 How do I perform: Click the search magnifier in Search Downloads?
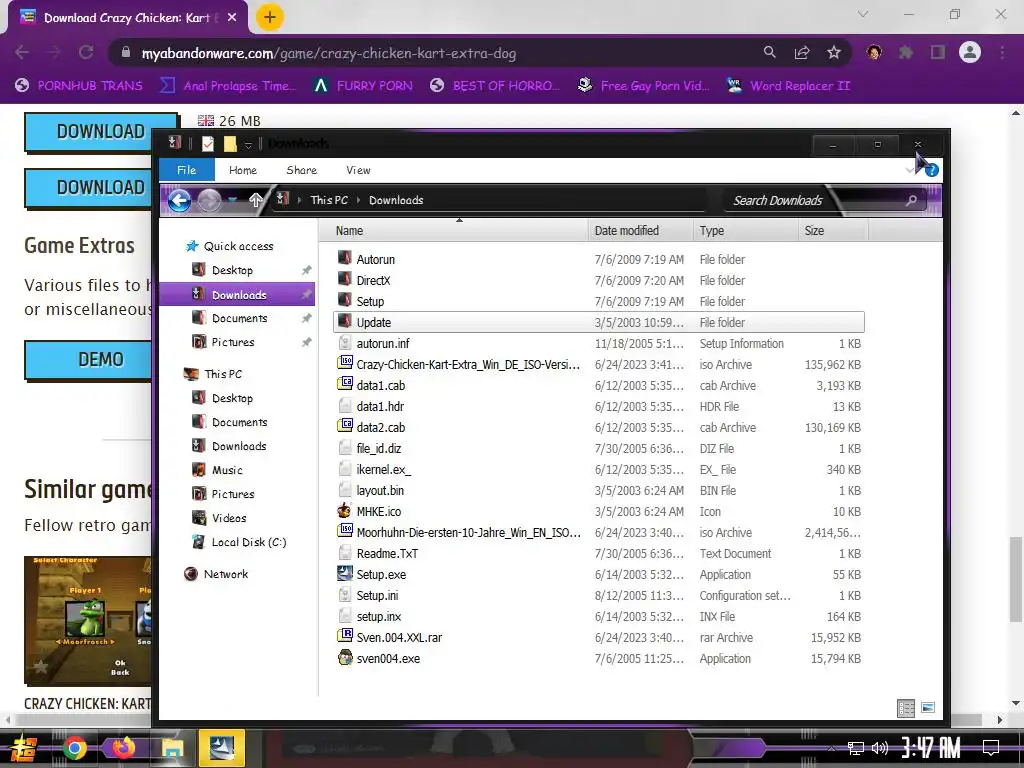tap(911, 200)
